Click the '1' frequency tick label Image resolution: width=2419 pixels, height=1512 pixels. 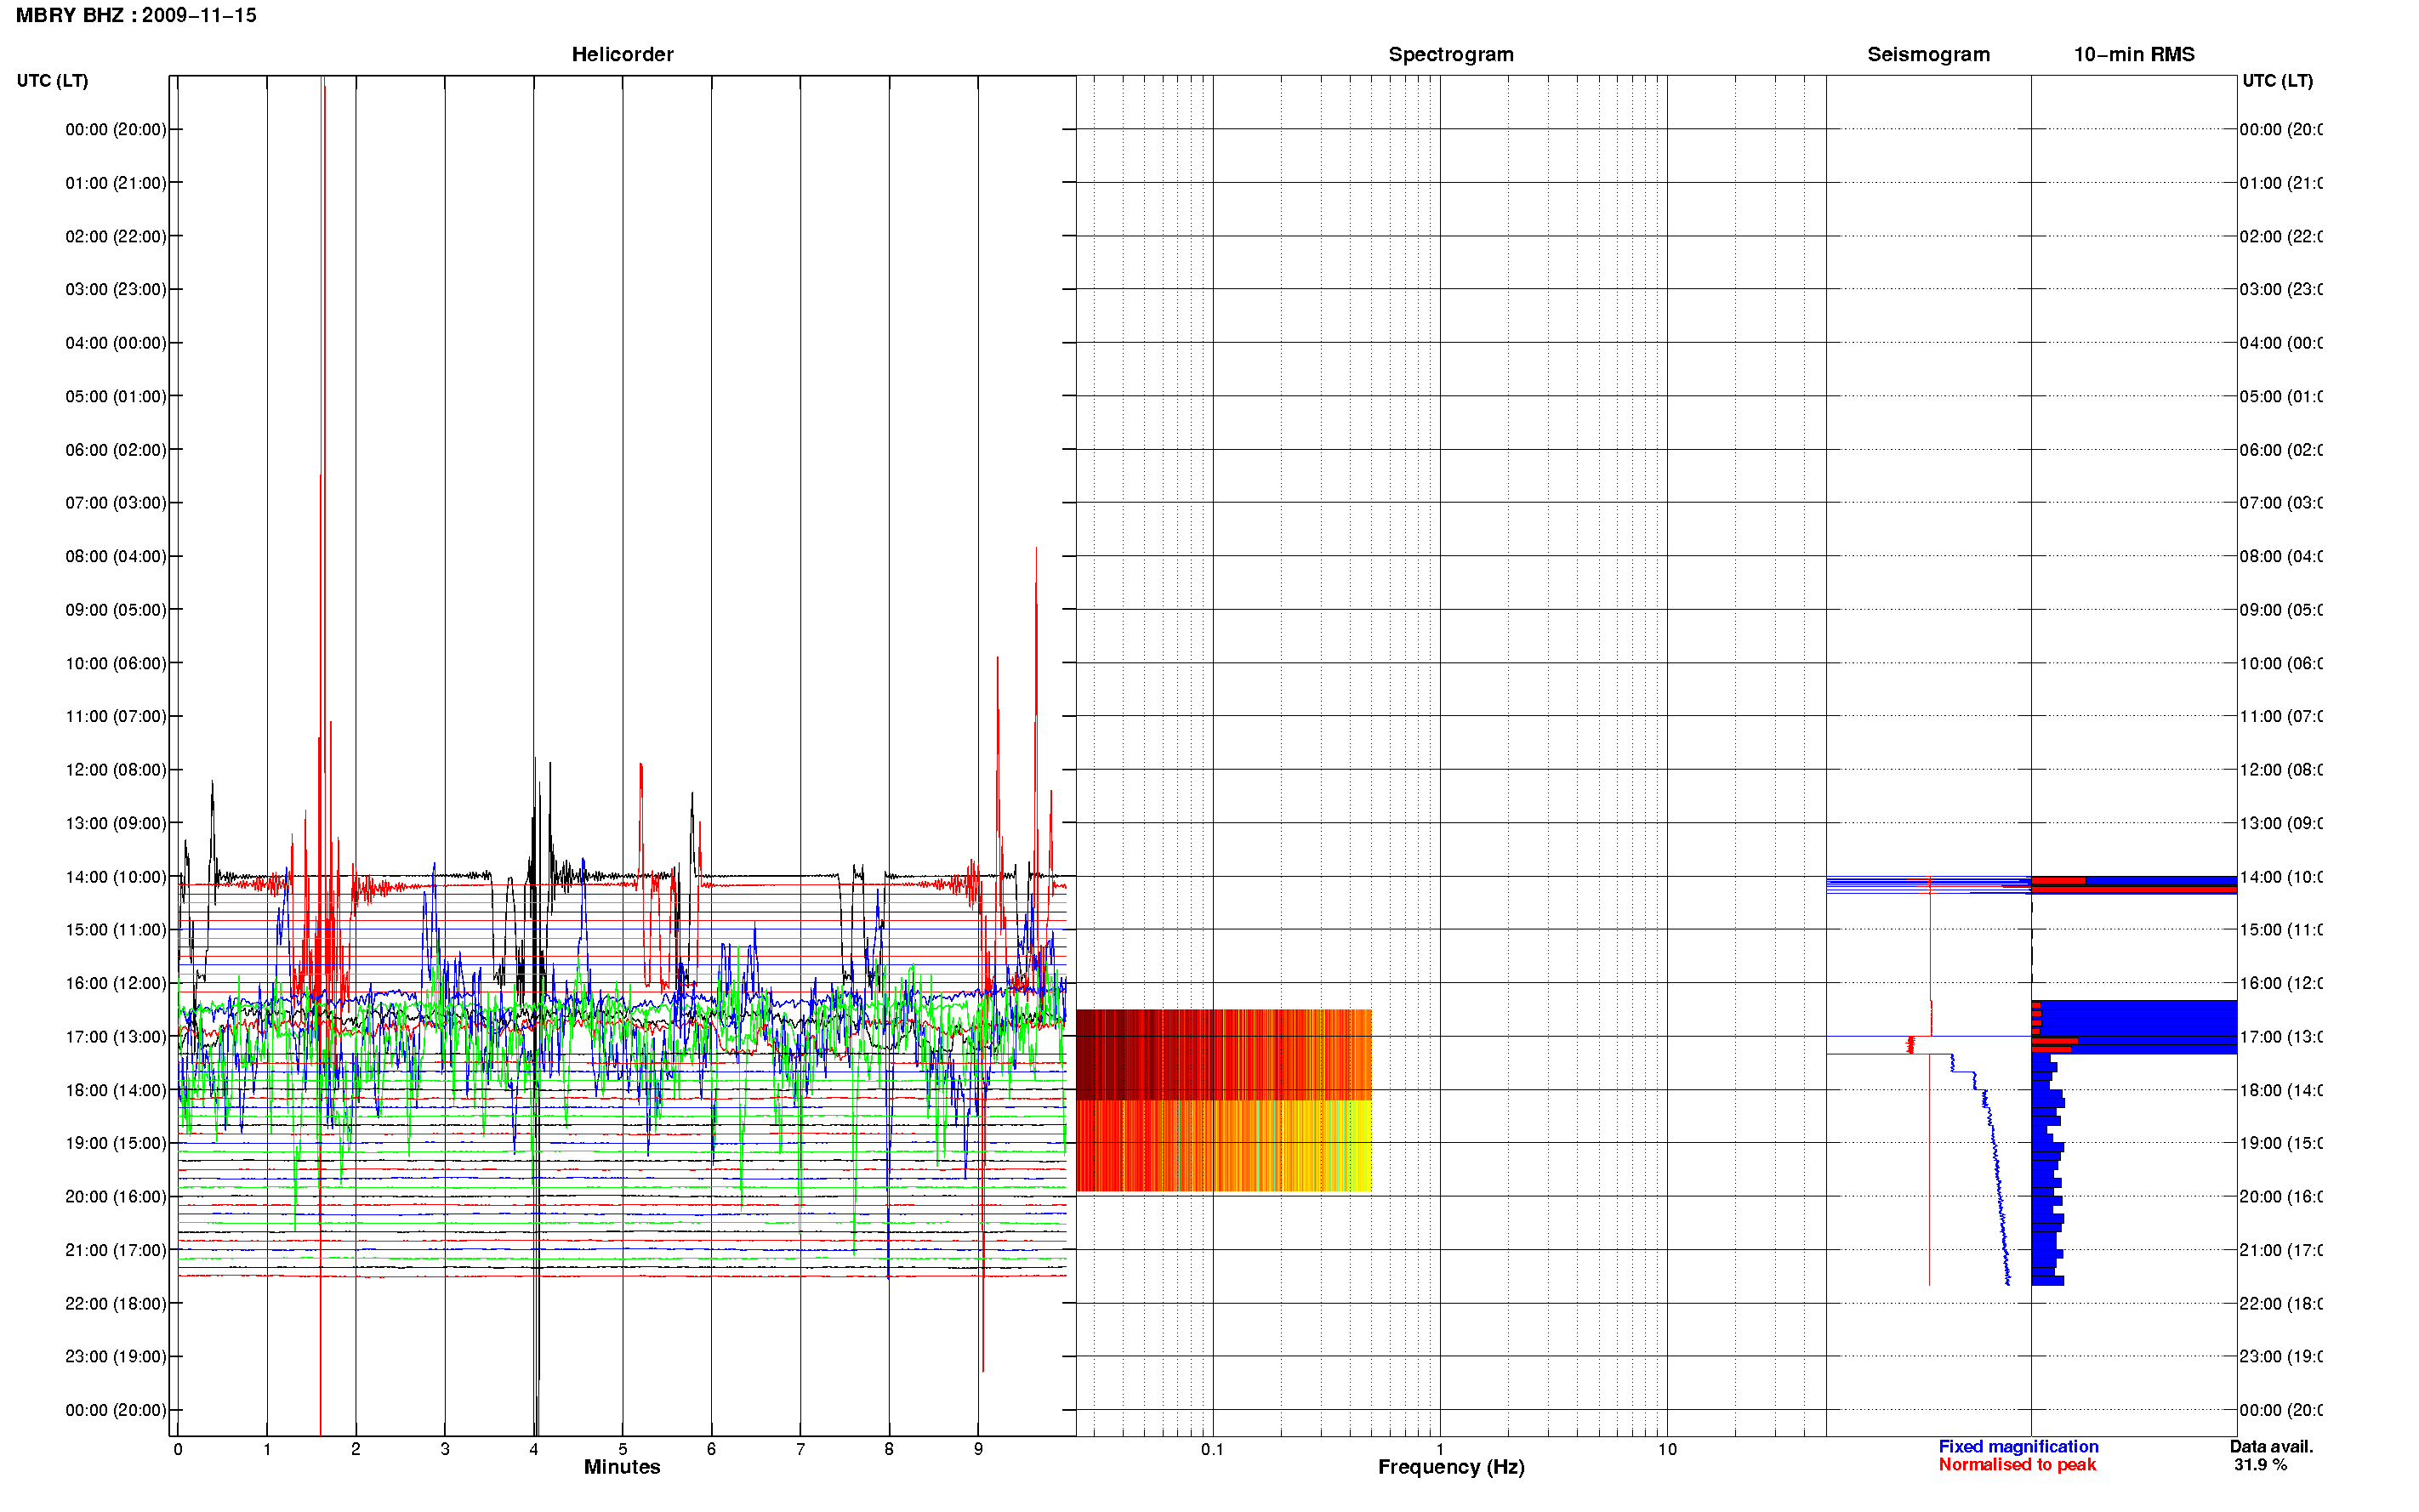pos(1440,1449)
